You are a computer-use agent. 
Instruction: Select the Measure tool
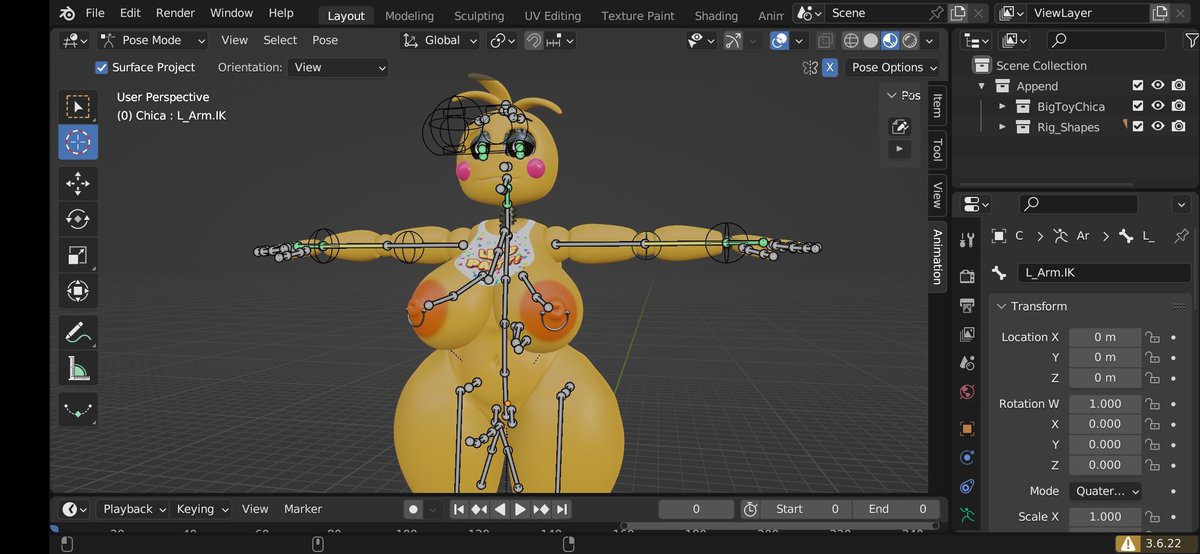point(78,369)
